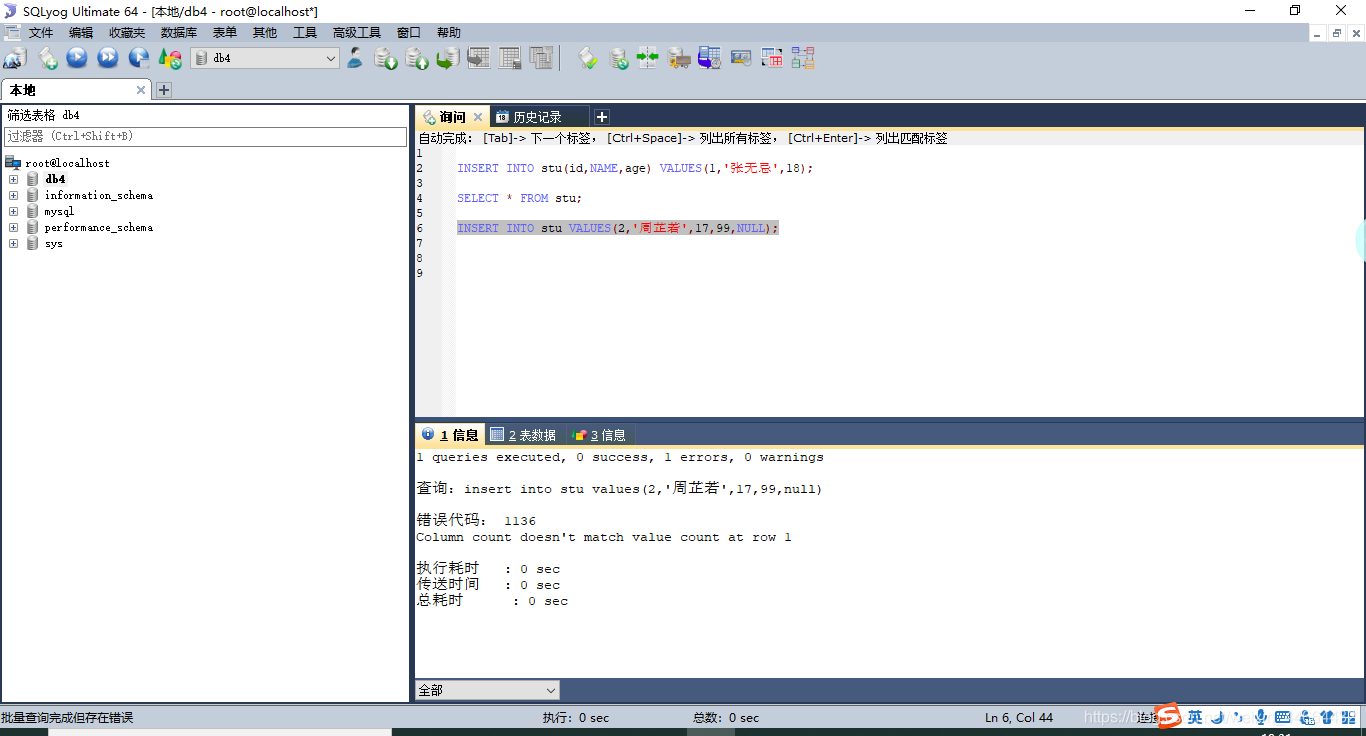The height and width of the screenshot is (736, 1366).
Task: Expand the db4 database node
Action: pyautogui.click(x=14, y=179)
